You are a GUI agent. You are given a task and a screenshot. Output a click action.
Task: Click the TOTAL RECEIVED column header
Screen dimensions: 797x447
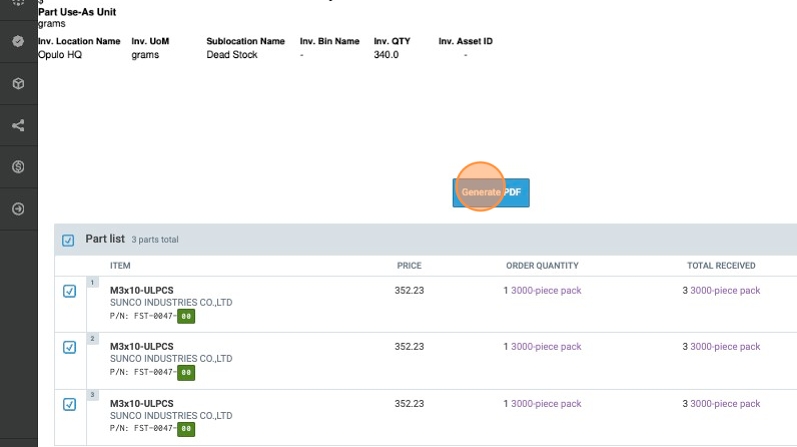pyautogui.click(x=721, y=266)
